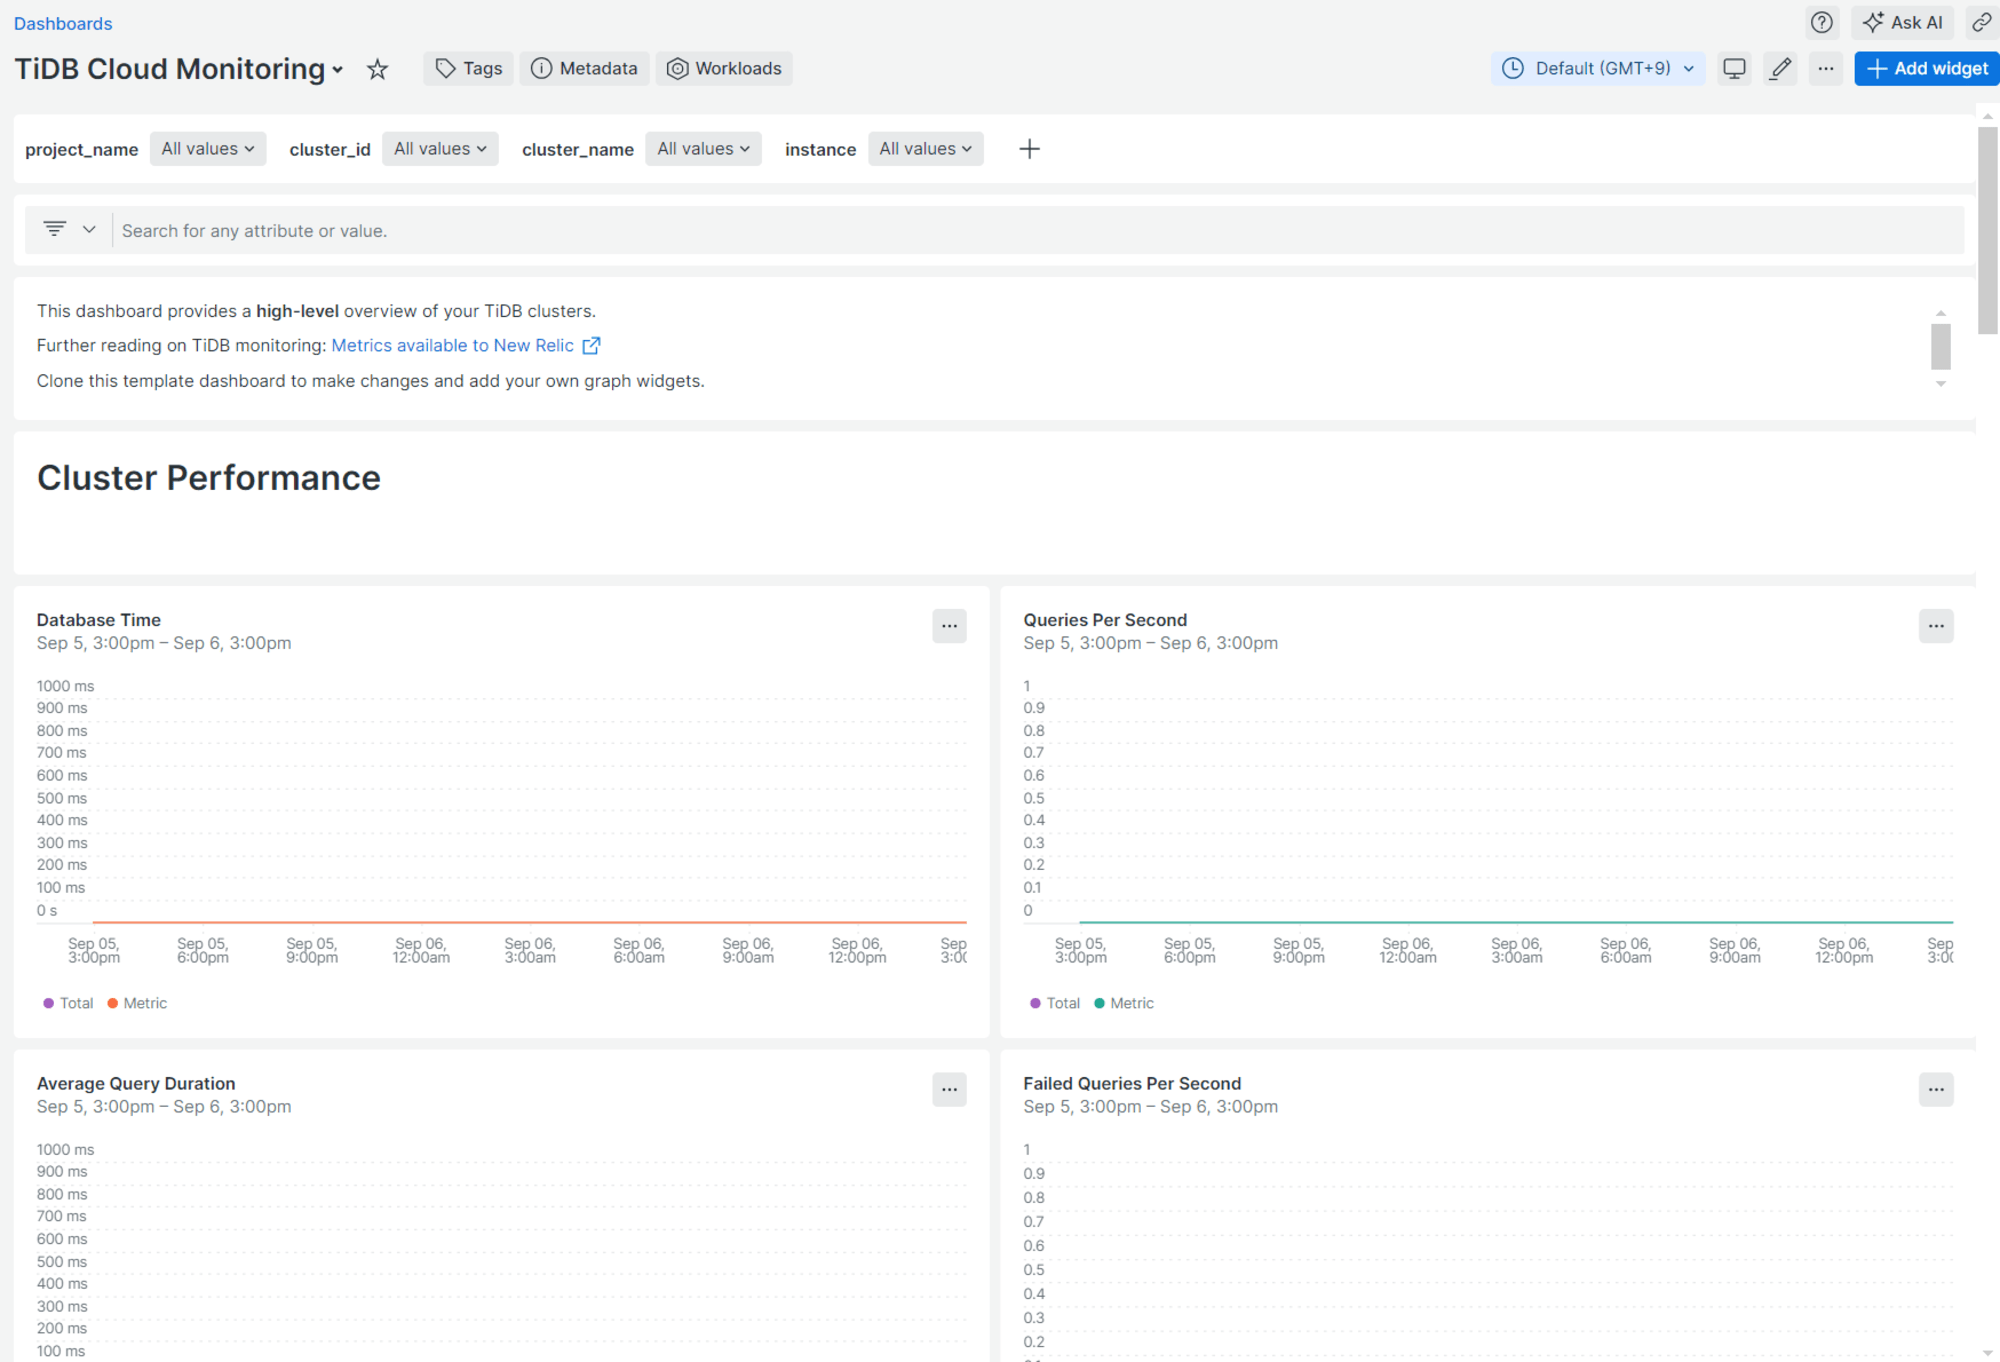Toggle Total series in Queries Per Second legend
Image resolution: width=2000 pixels, height=1362 pixels.
point(1055,1003)
